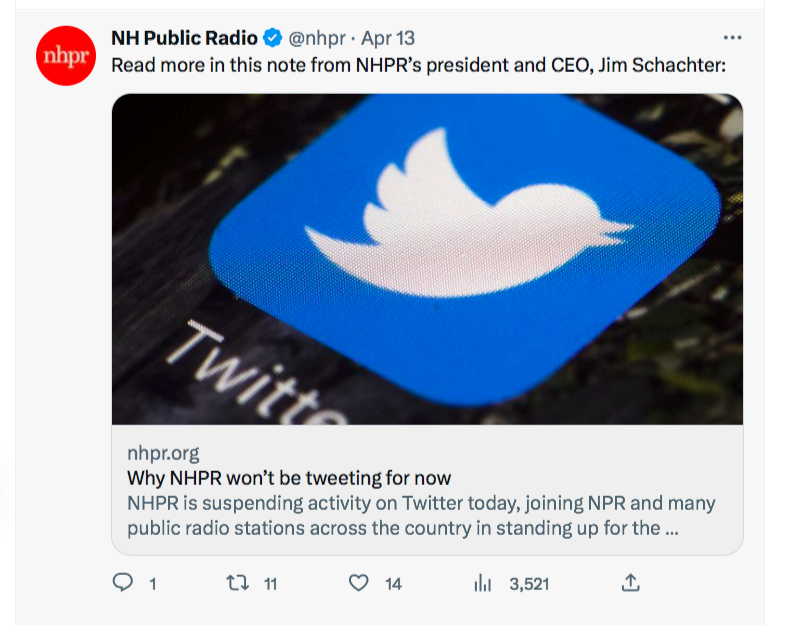View tweet analytics bar chart icon
Image resolution: width=785 pixels, height=625 pixels.
tap(484, 583)
